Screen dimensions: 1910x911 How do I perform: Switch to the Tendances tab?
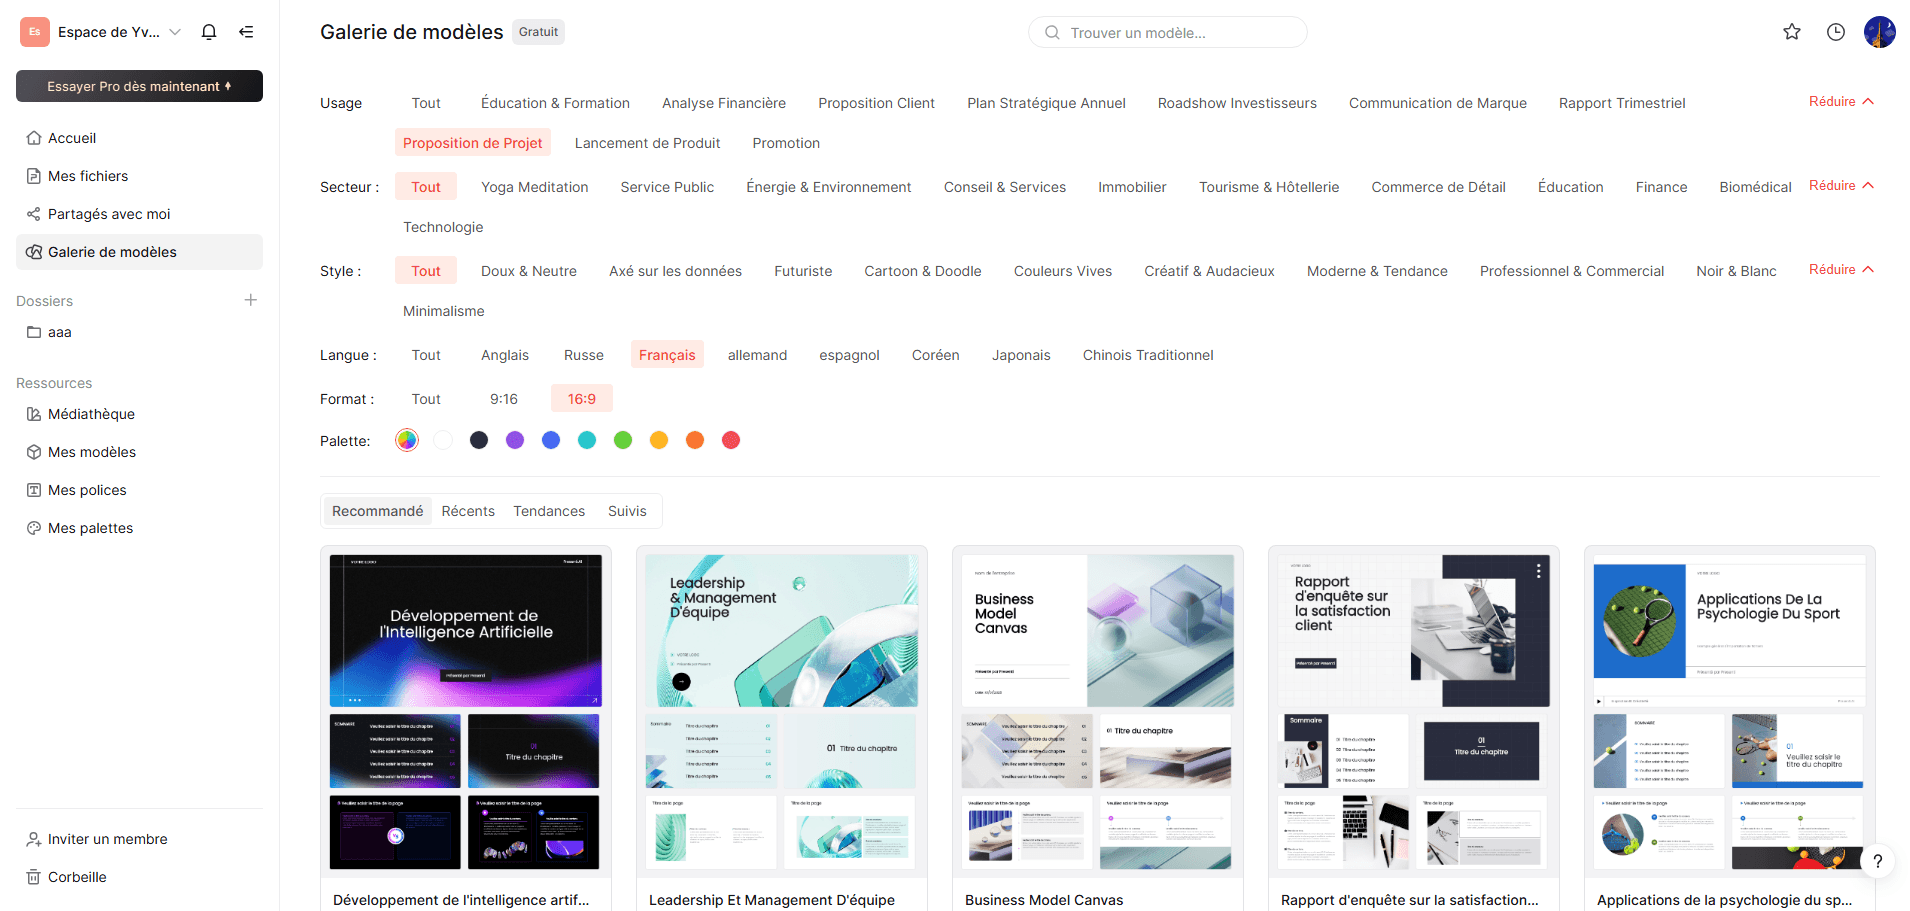click(549, 511)
